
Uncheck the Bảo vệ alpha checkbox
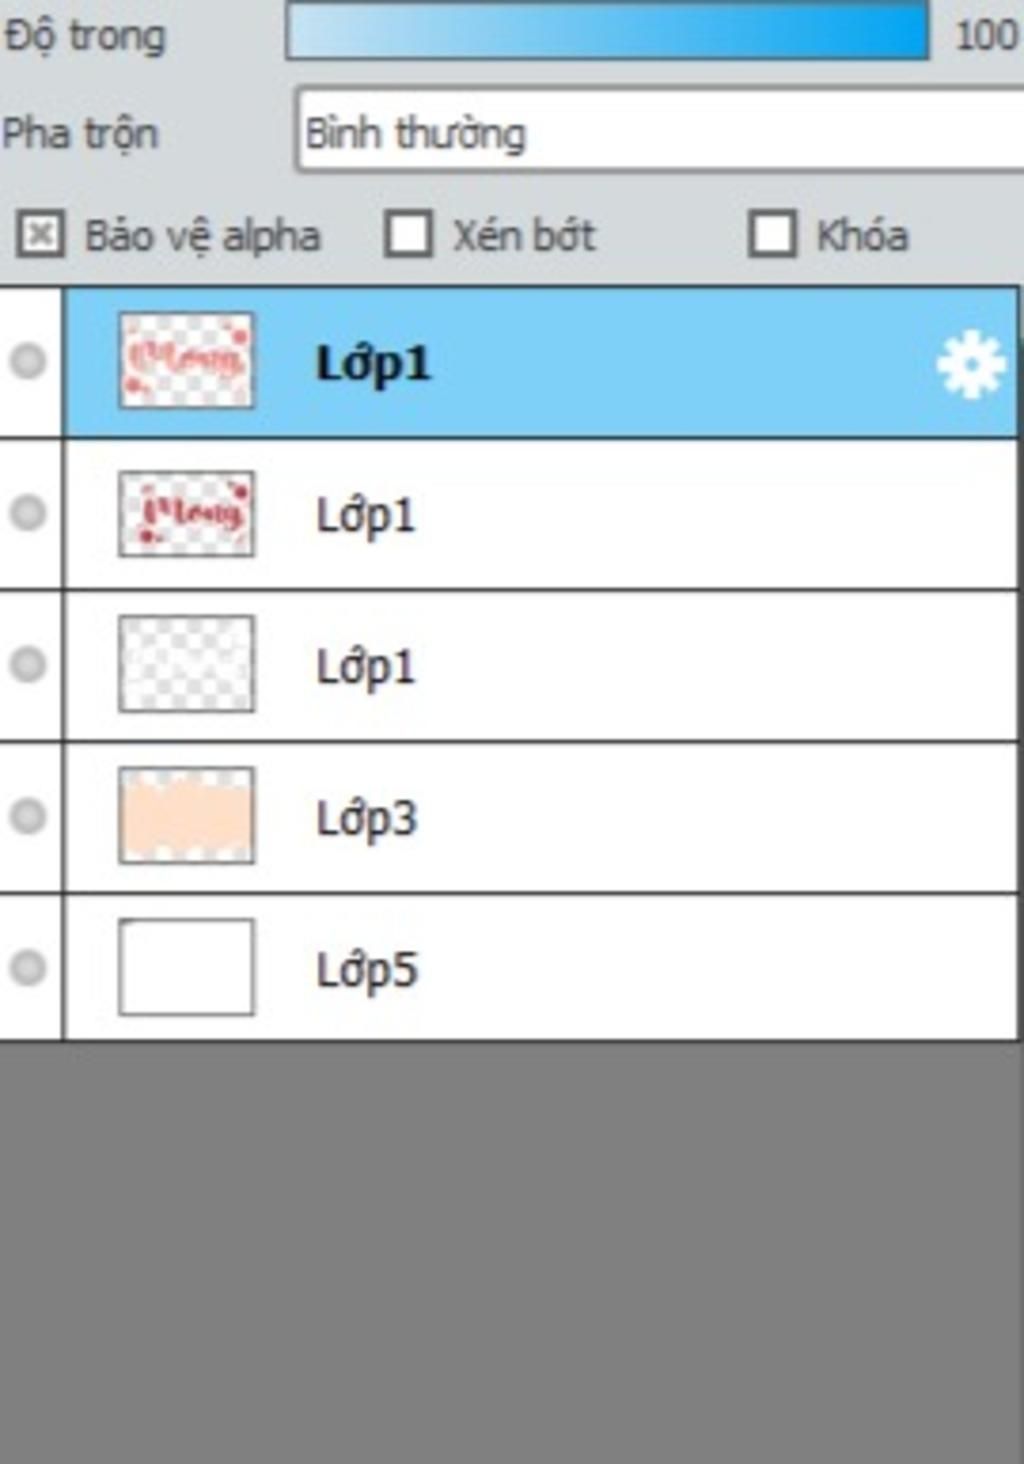40,235
